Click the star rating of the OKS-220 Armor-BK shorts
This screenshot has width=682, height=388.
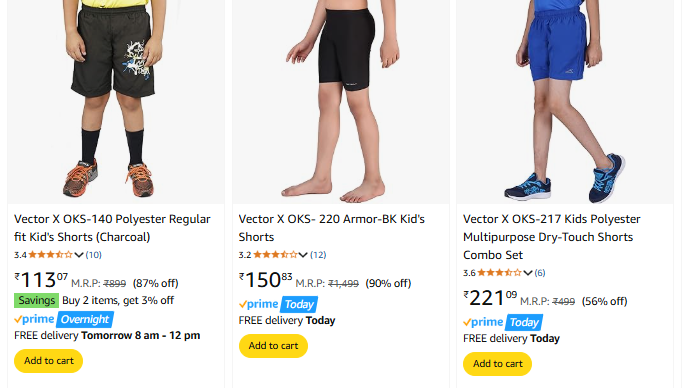click(x=275, y=255)
